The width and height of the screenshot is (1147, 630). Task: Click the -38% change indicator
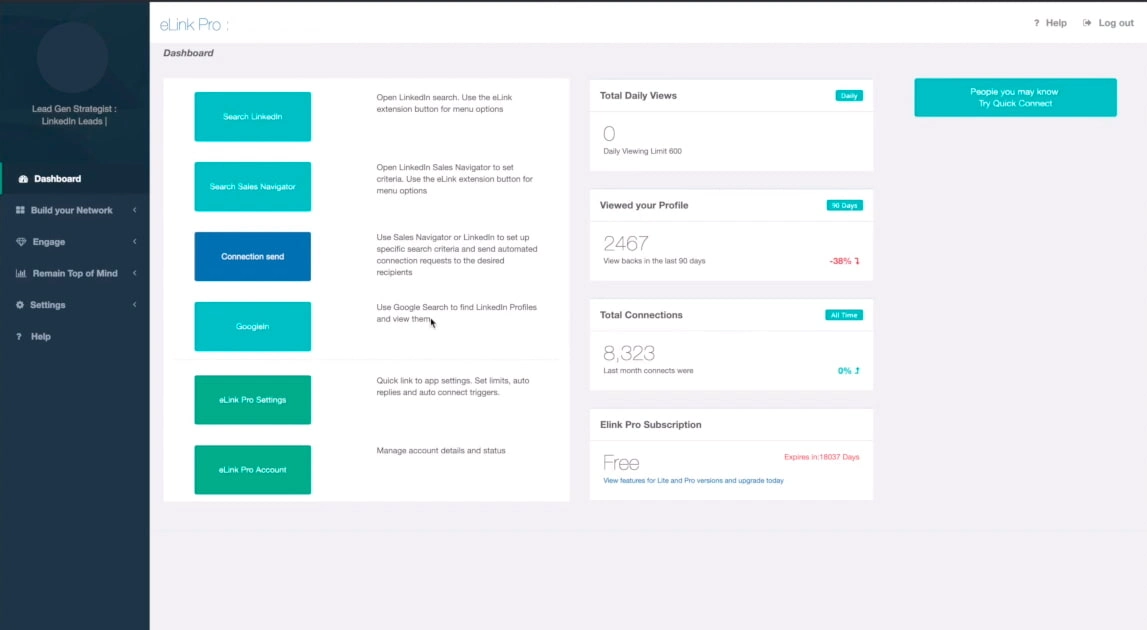pyautogui.click(x=844, y=261)
